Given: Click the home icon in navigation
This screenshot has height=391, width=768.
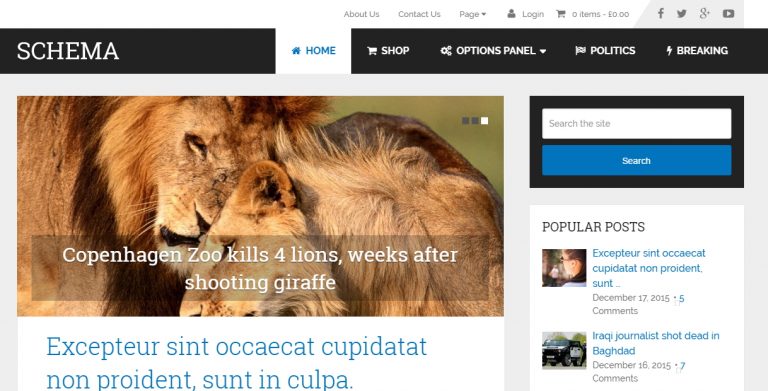Looking at the screenshot, I should [296, 50].
